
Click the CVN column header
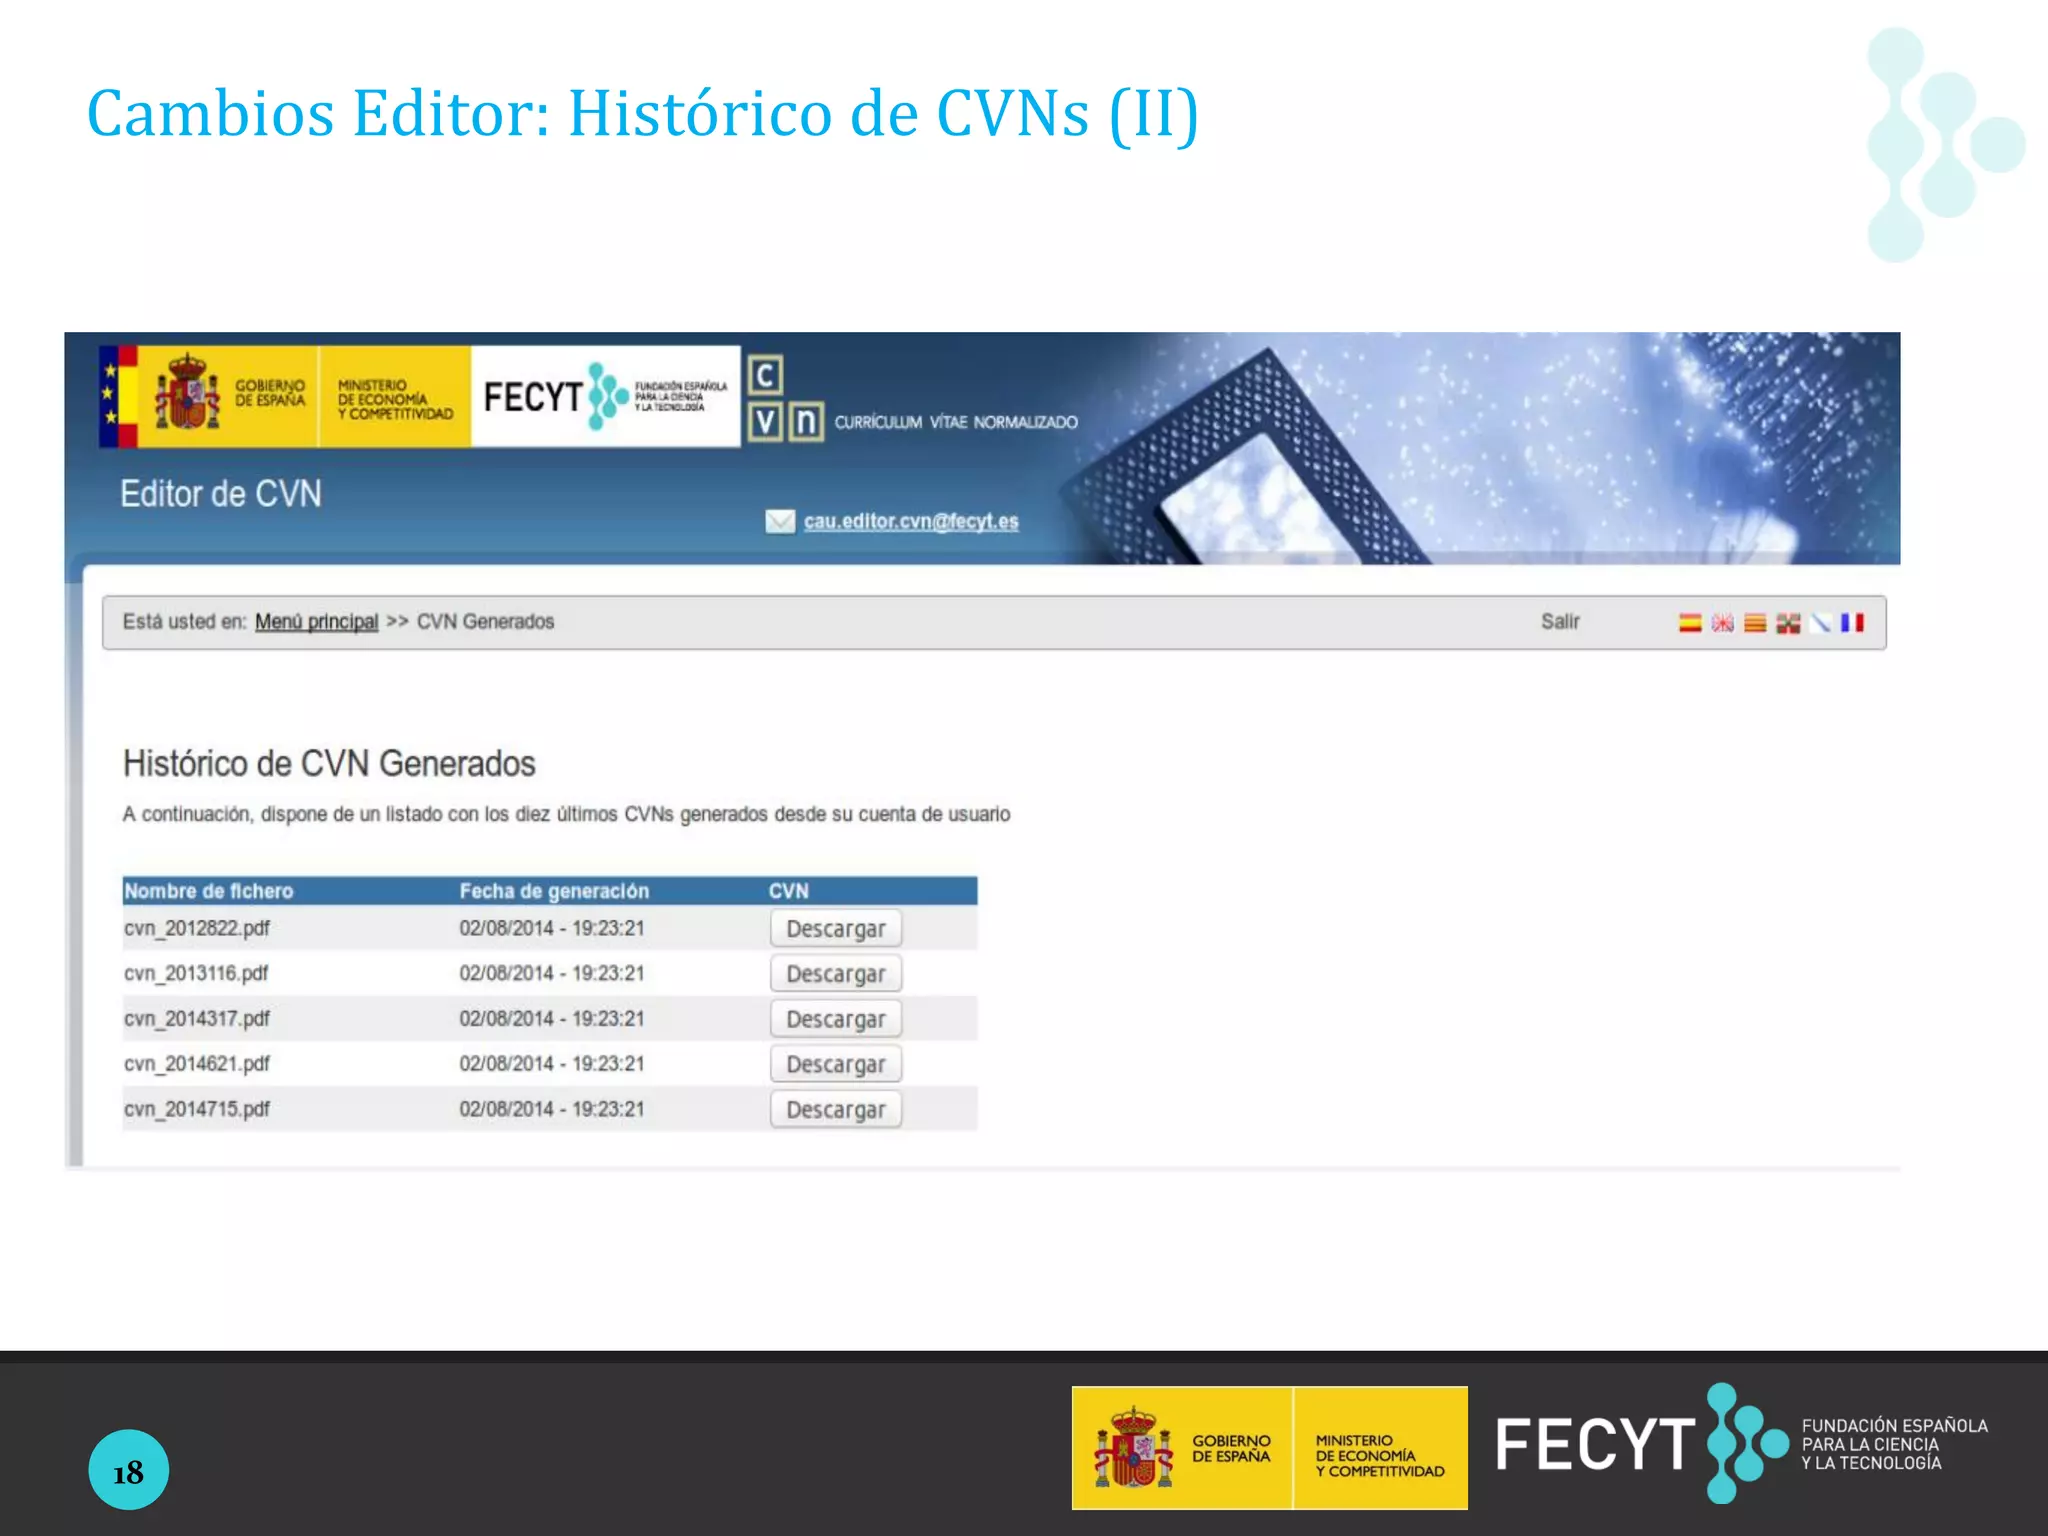[x=788, y=891]
